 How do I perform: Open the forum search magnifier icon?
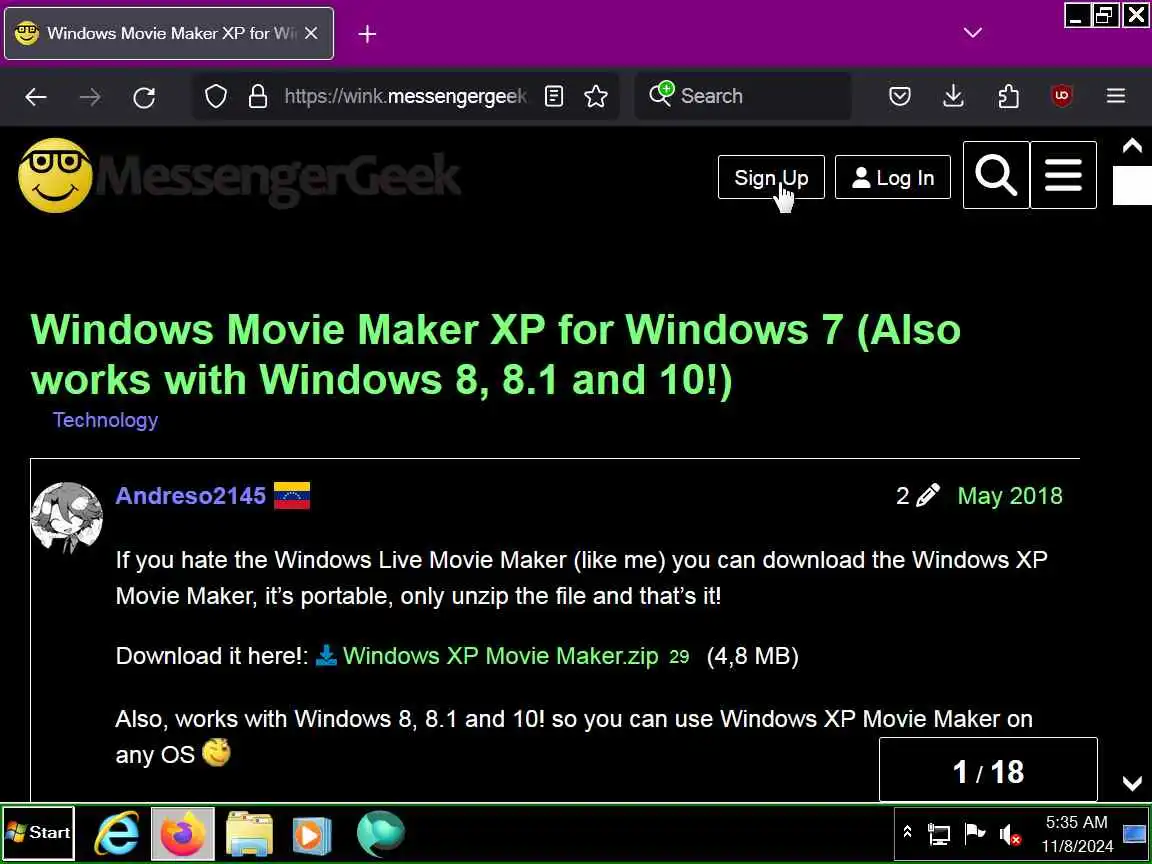[996, 176]
